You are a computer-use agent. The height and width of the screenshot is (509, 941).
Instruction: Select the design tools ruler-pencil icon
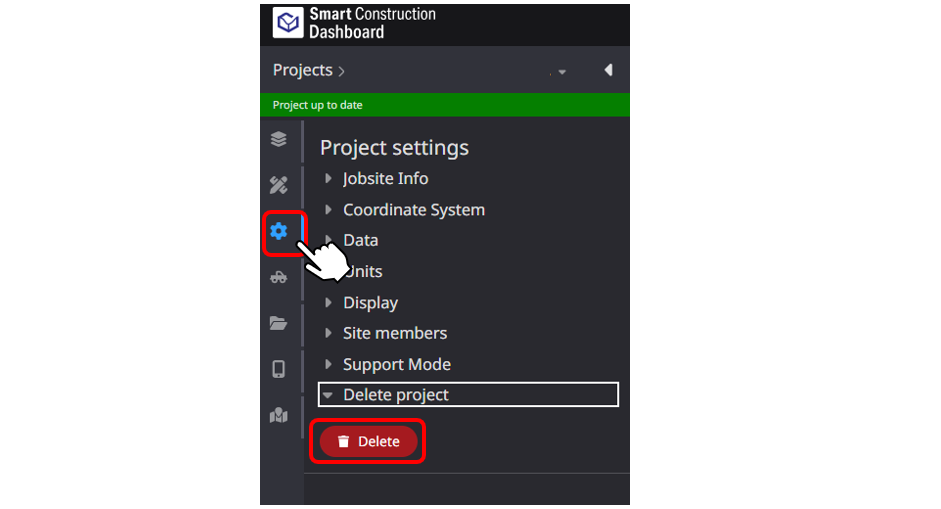point(278,185)
